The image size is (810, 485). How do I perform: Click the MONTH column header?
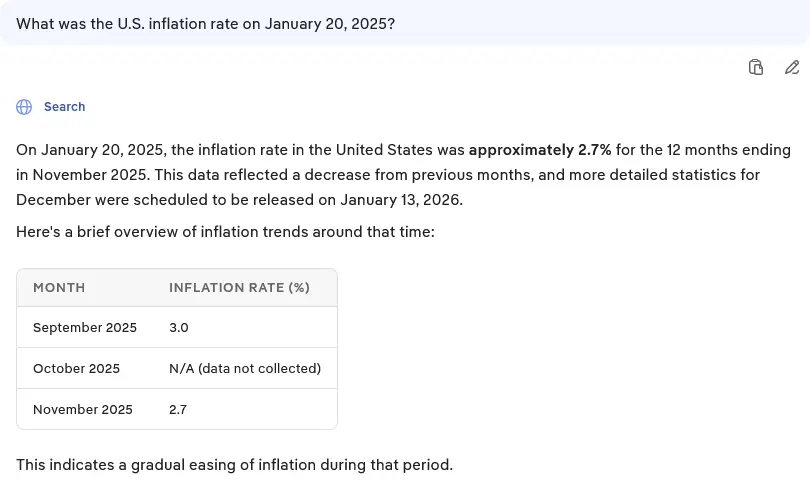(x=59, y=288)
